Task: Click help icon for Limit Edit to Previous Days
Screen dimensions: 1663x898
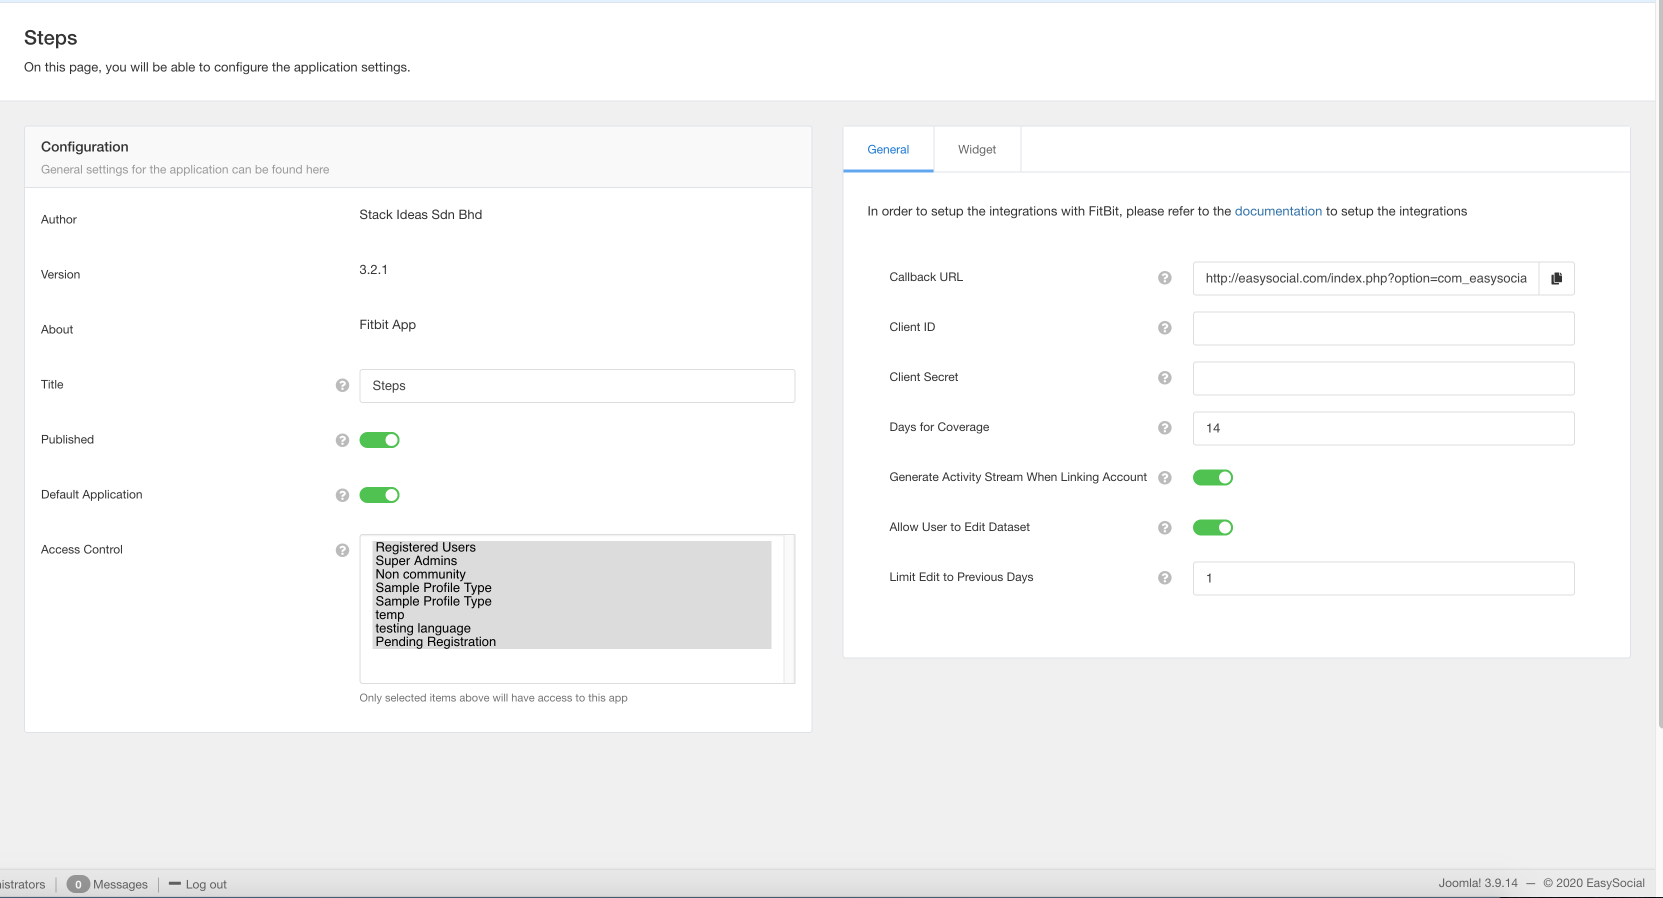Action: coord(1164,578)
